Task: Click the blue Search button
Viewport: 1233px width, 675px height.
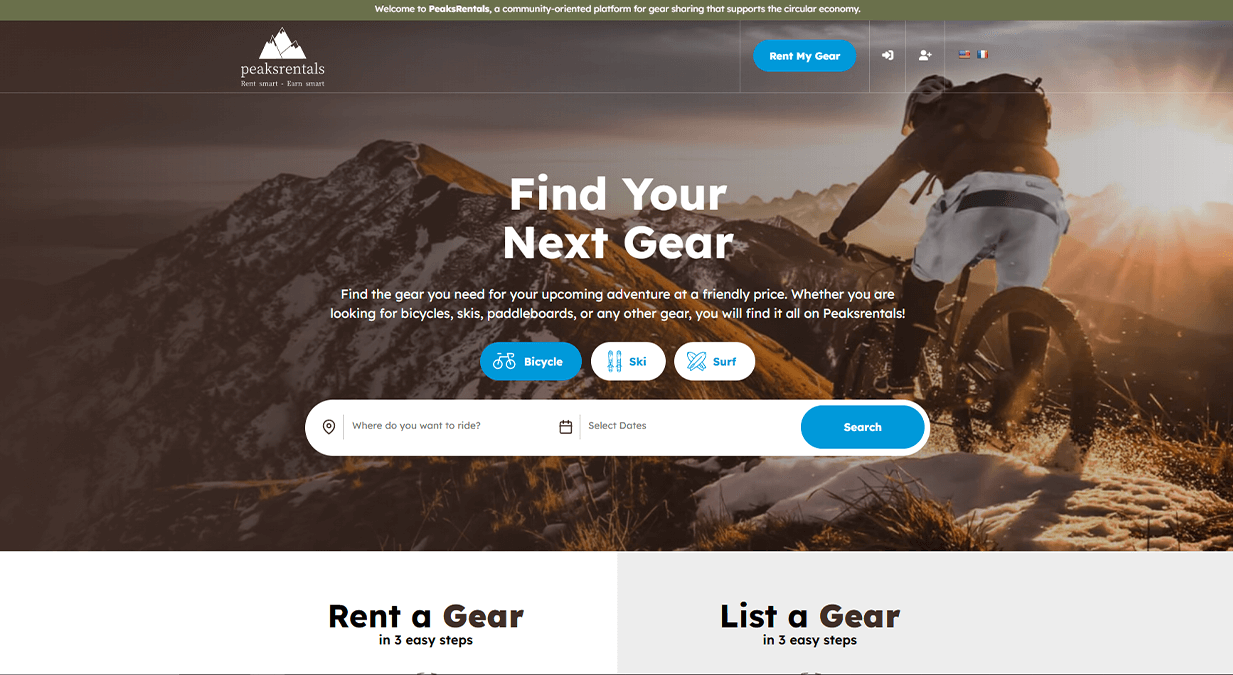Action: click(862, 427)
